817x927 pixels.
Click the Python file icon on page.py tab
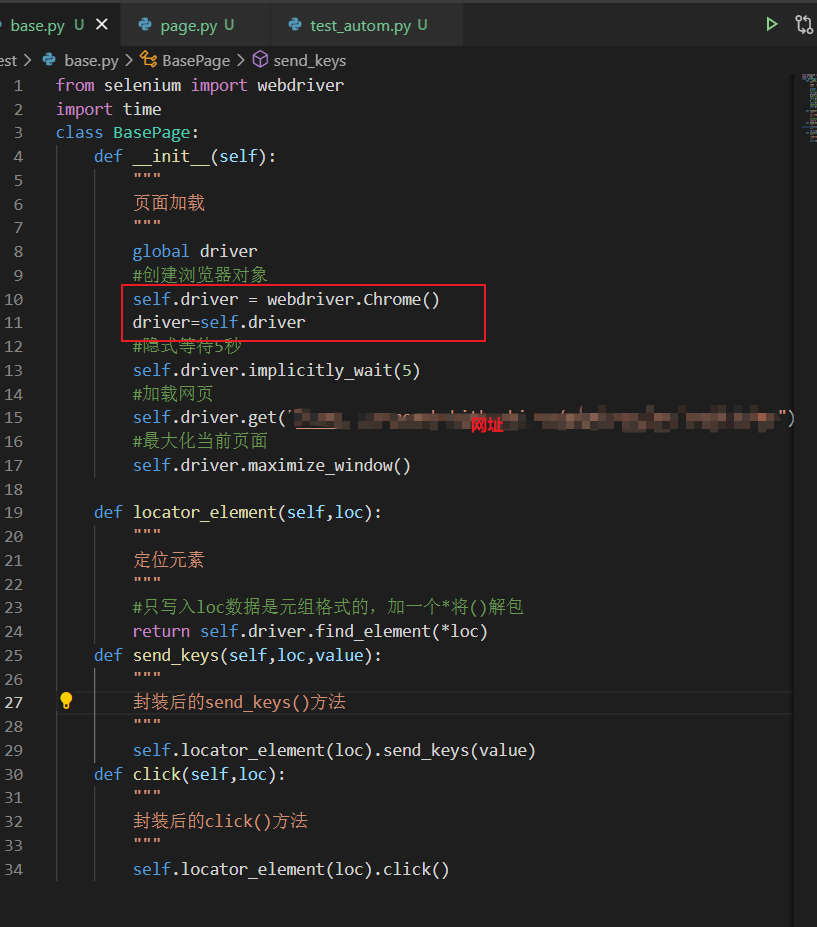[x=145, y=25]
